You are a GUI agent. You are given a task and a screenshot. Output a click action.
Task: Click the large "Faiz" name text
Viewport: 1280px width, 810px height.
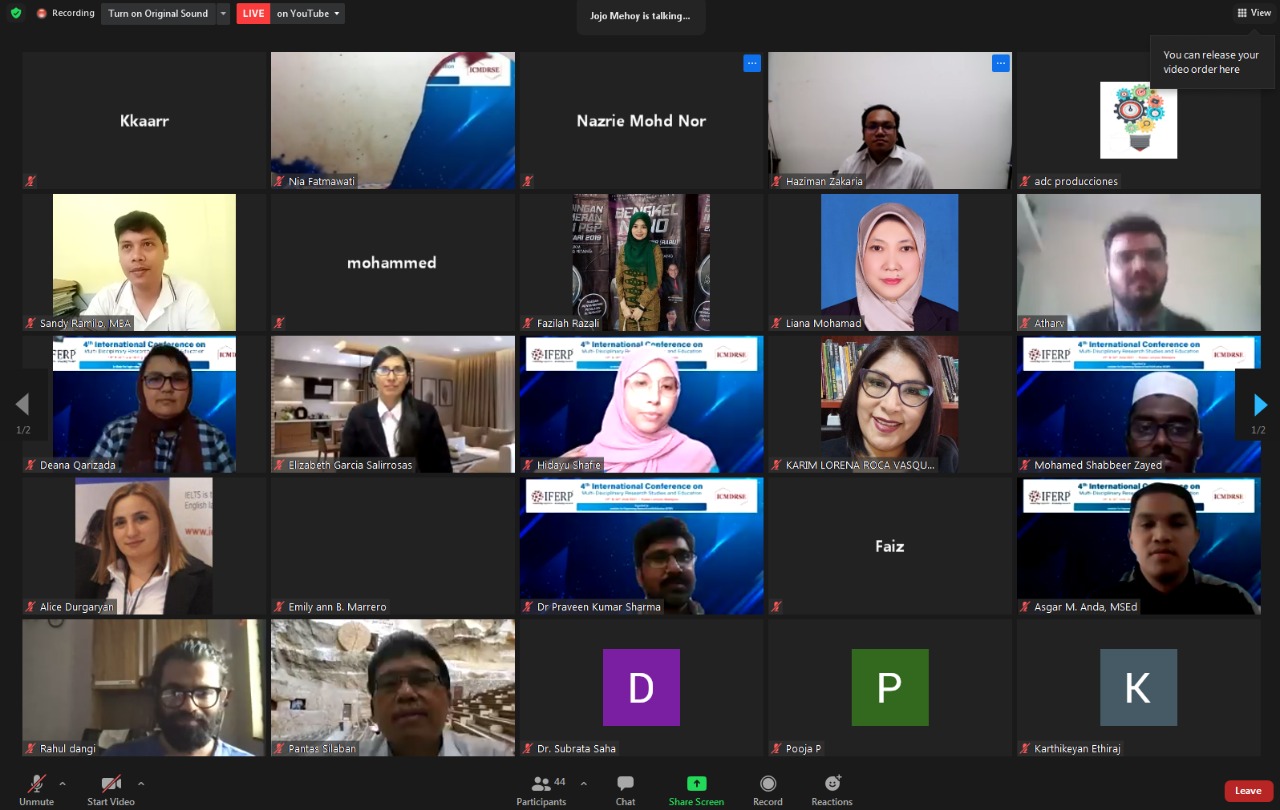pyautogui.click(x=890, y=546)
